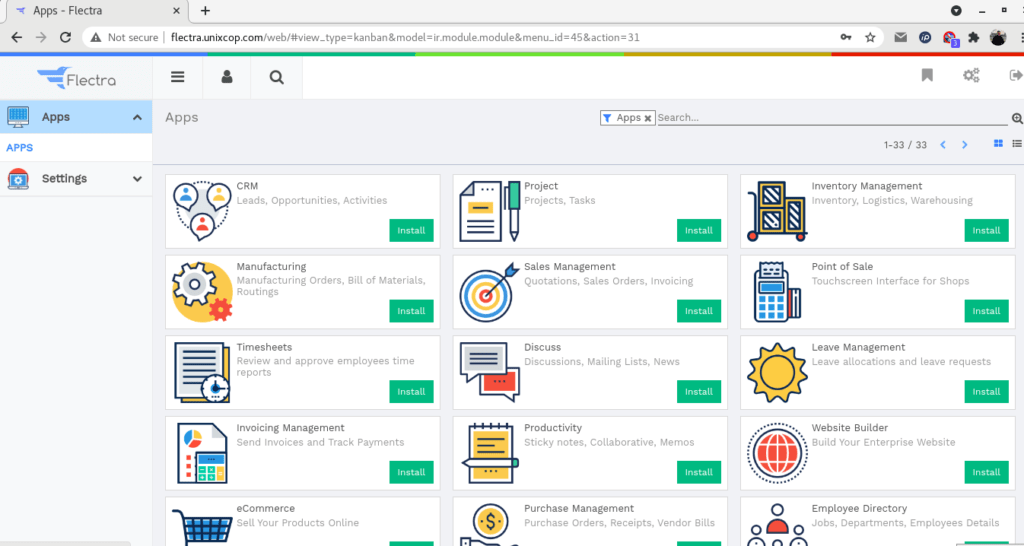This screenshot has height=546, width=1024.
Task: Open the Gmail extension icon
Action: coord(901,37)
